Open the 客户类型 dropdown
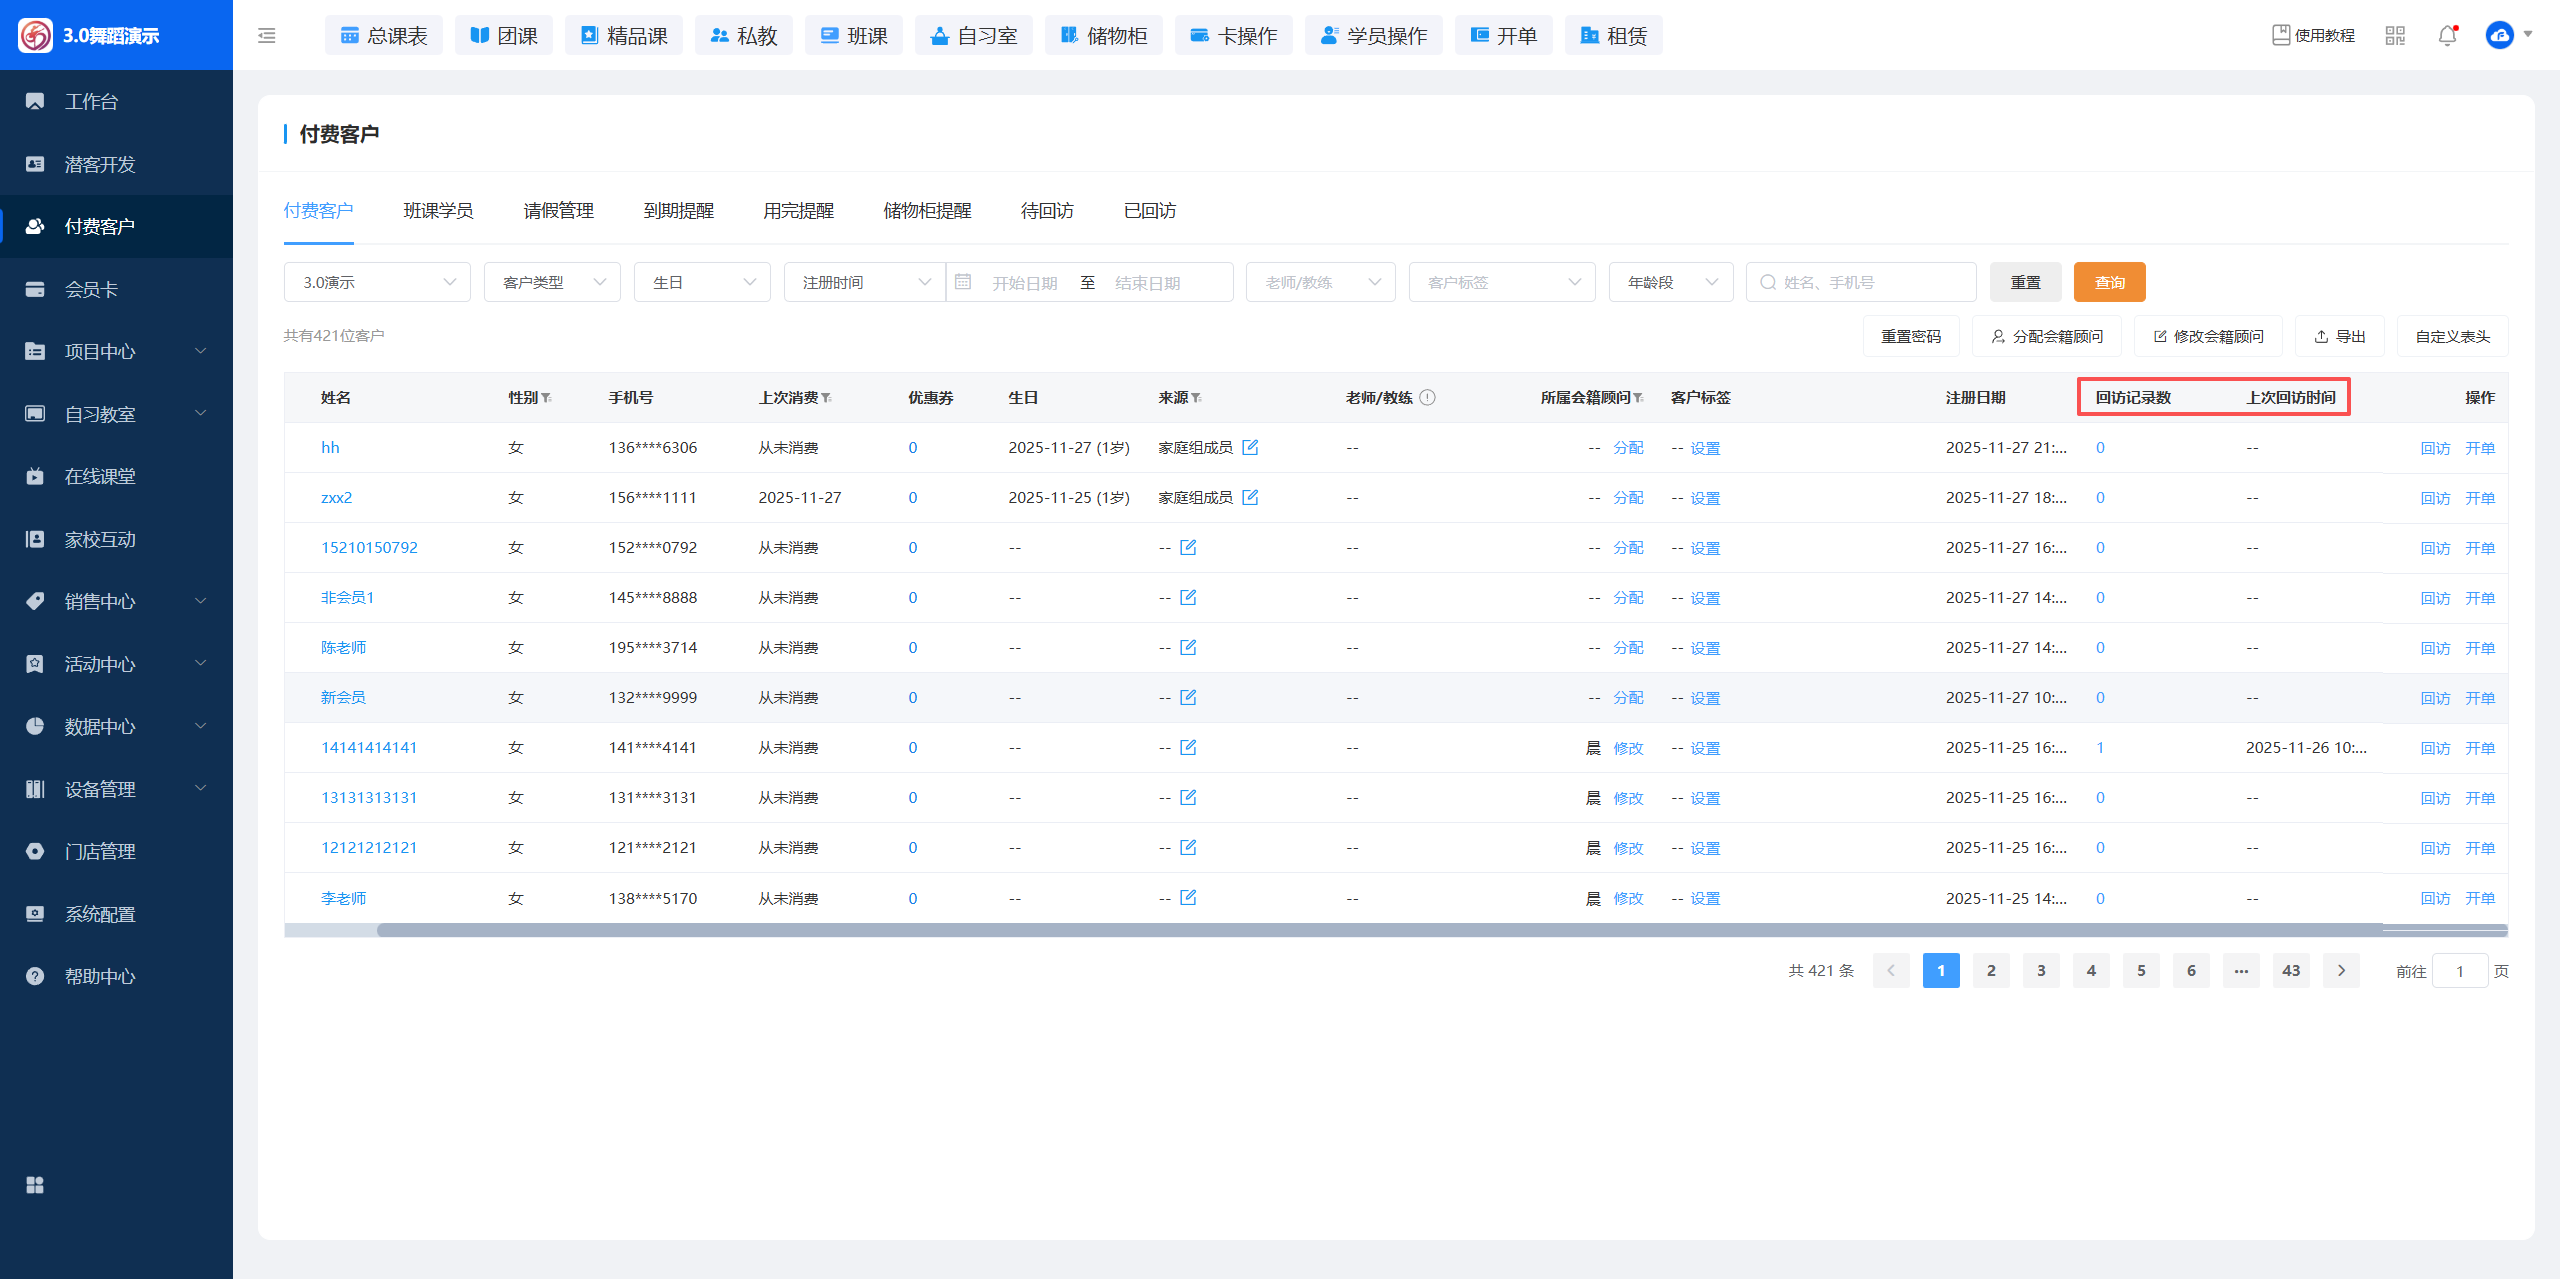Image resolution: width=2560 pixels, height=1279 pixels. click(552, 282)
